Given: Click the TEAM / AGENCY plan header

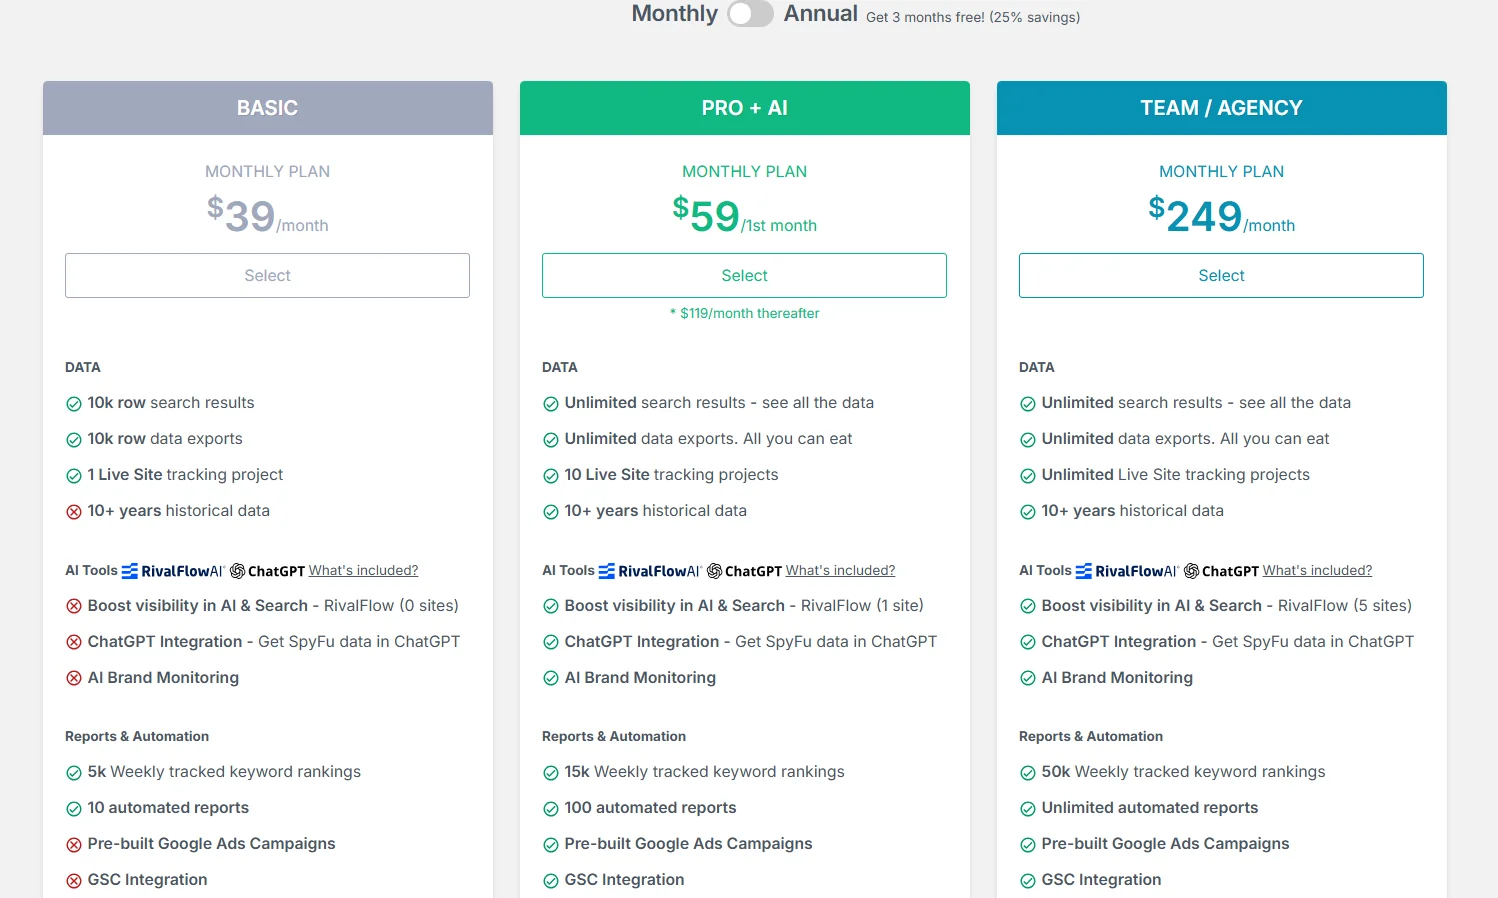Looking at the screenshot, I should (x=1222, y=108).
